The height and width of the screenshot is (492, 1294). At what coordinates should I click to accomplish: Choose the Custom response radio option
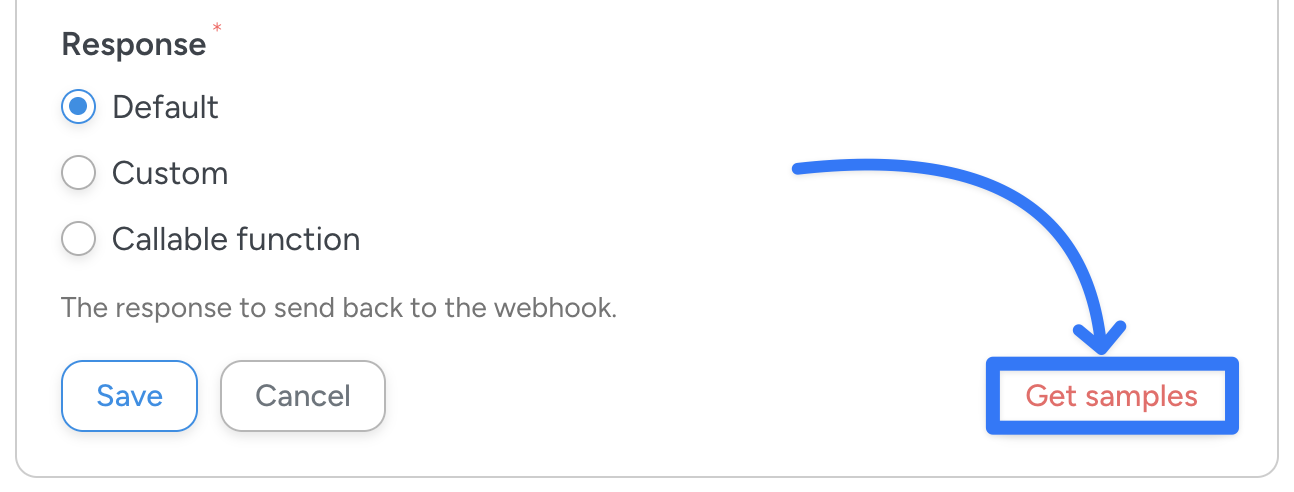(x=78, y=173)
